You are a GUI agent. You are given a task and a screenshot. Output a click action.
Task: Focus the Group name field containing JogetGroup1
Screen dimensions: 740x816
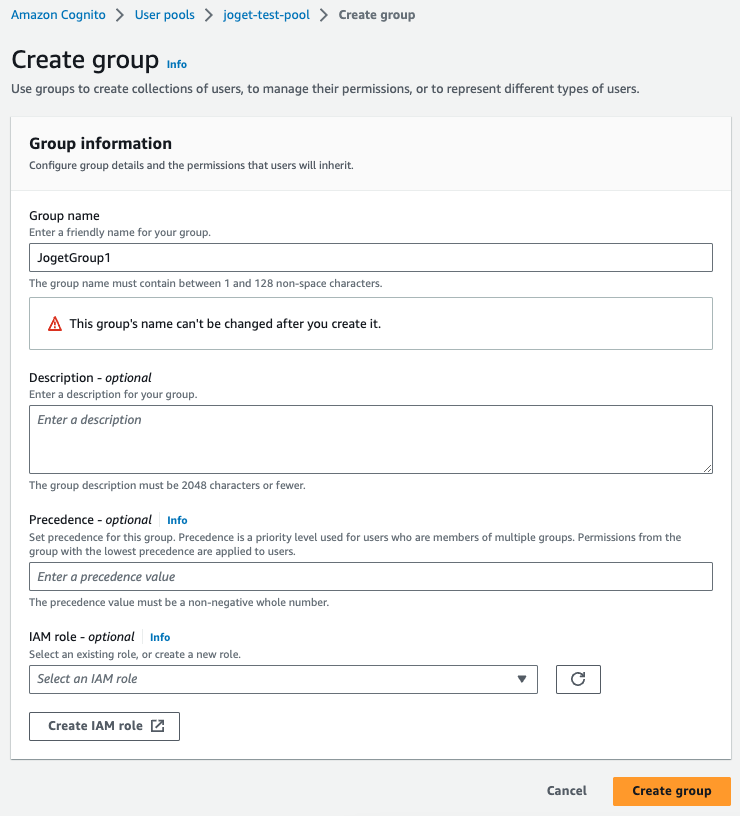point(370,257)
